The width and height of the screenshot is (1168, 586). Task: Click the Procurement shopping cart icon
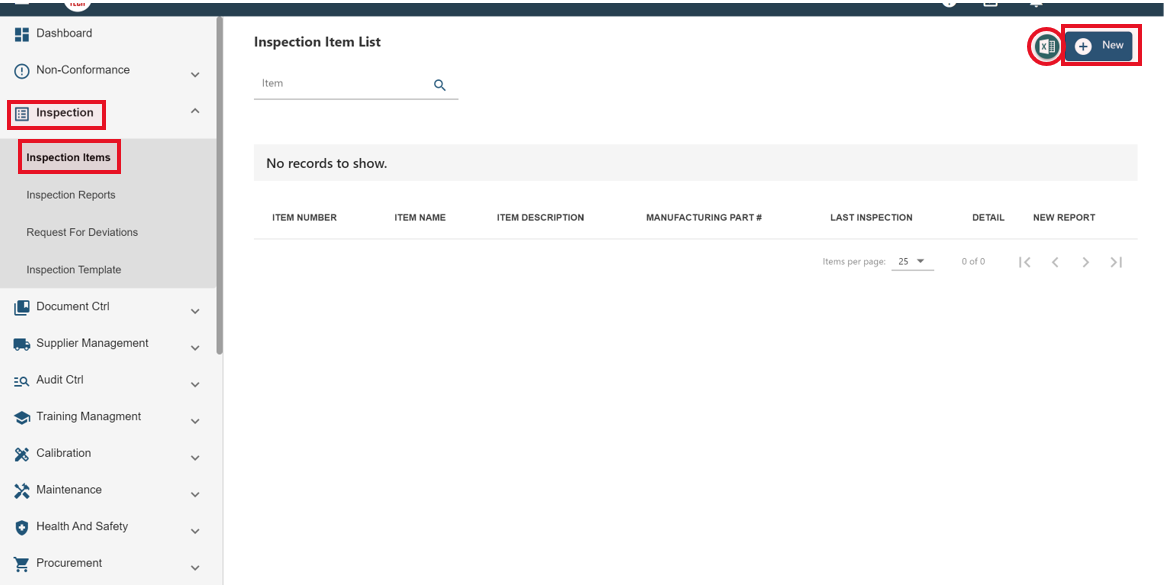tap(21, 563)
